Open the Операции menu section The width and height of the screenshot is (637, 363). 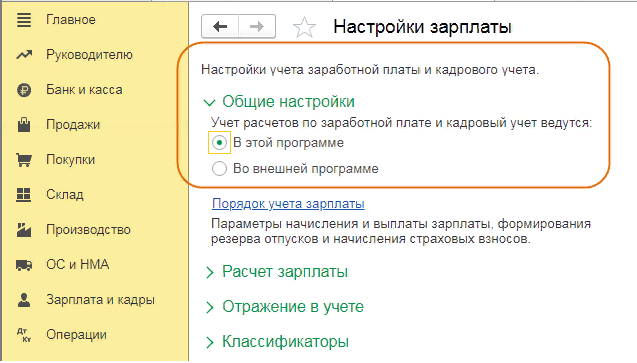tap(76, 335)
